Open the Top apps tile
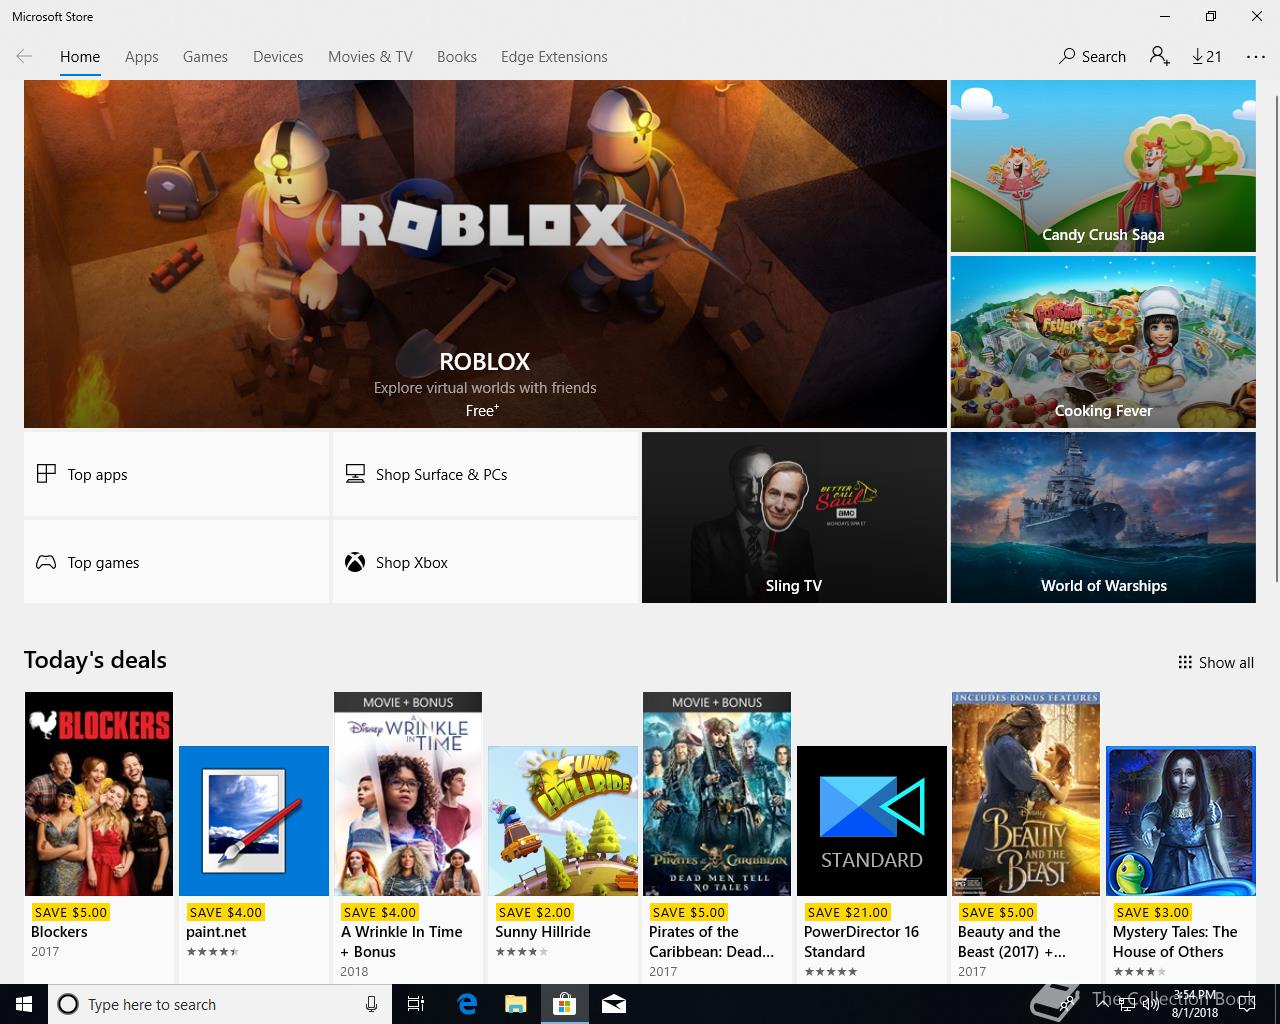Viewport: 1280px width, 1024px height. click(x=176, y=474)
